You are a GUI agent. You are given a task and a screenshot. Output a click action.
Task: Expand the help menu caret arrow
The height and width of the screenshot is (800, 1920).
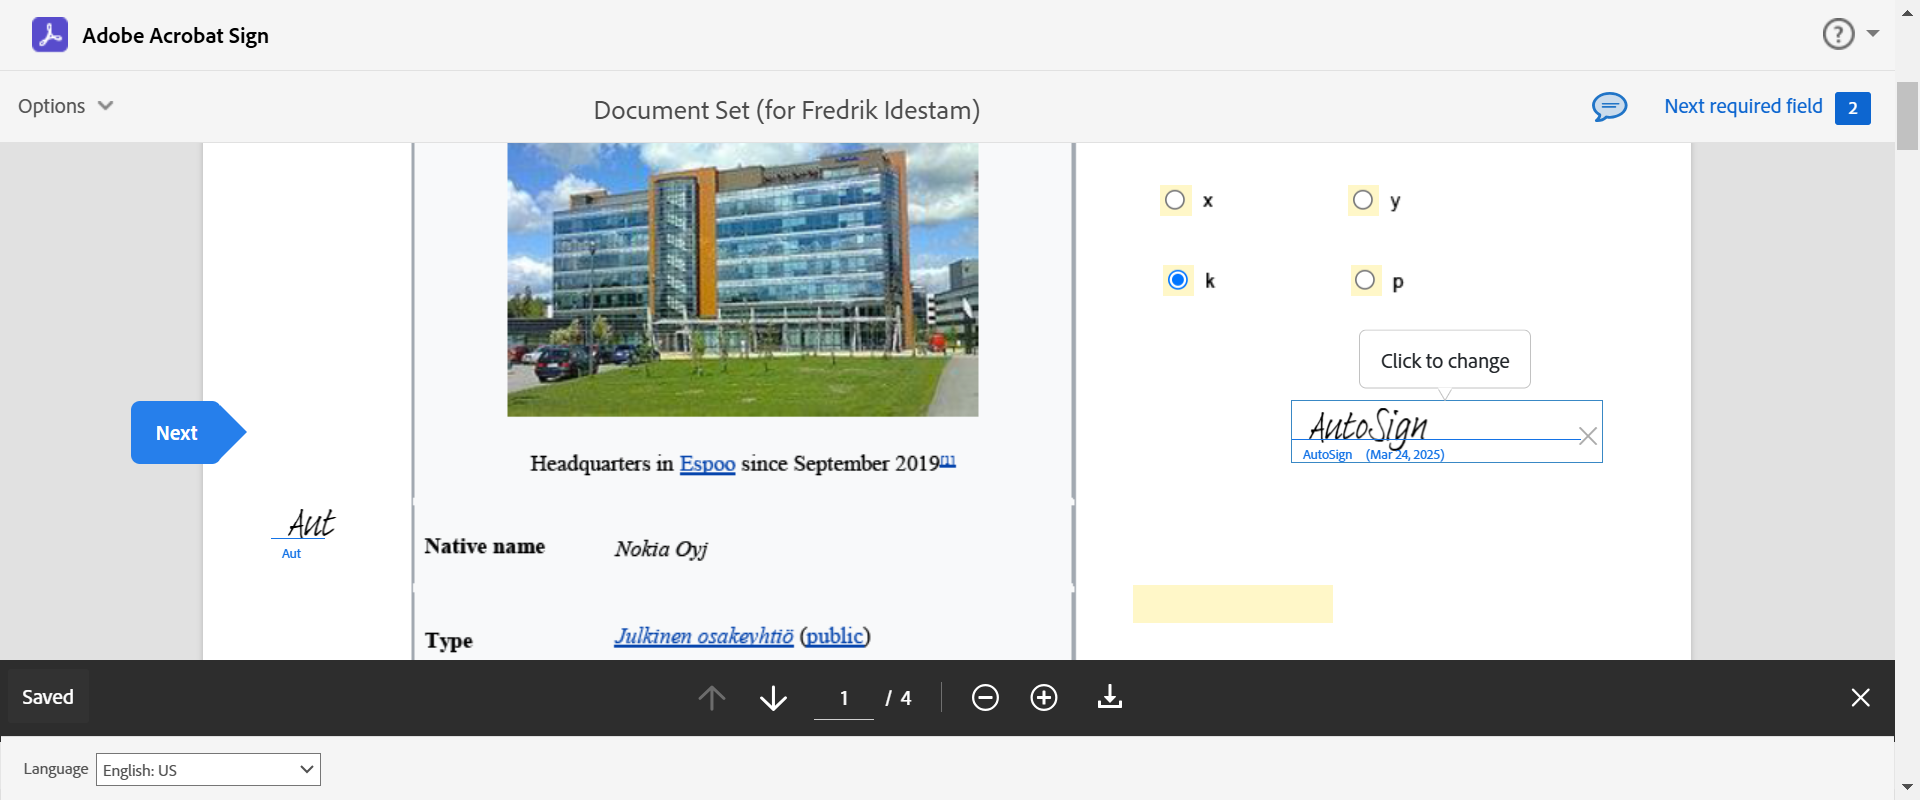pos(1873,34)
